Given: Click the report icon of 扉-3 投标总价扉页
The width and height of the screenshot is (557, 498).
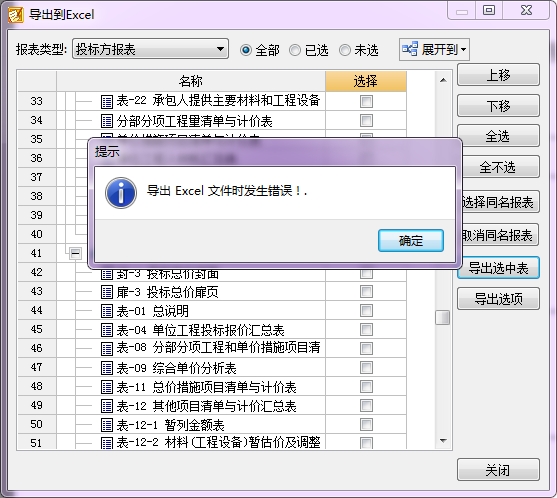Looking at the screenshot, I should (x=107, y=292).
